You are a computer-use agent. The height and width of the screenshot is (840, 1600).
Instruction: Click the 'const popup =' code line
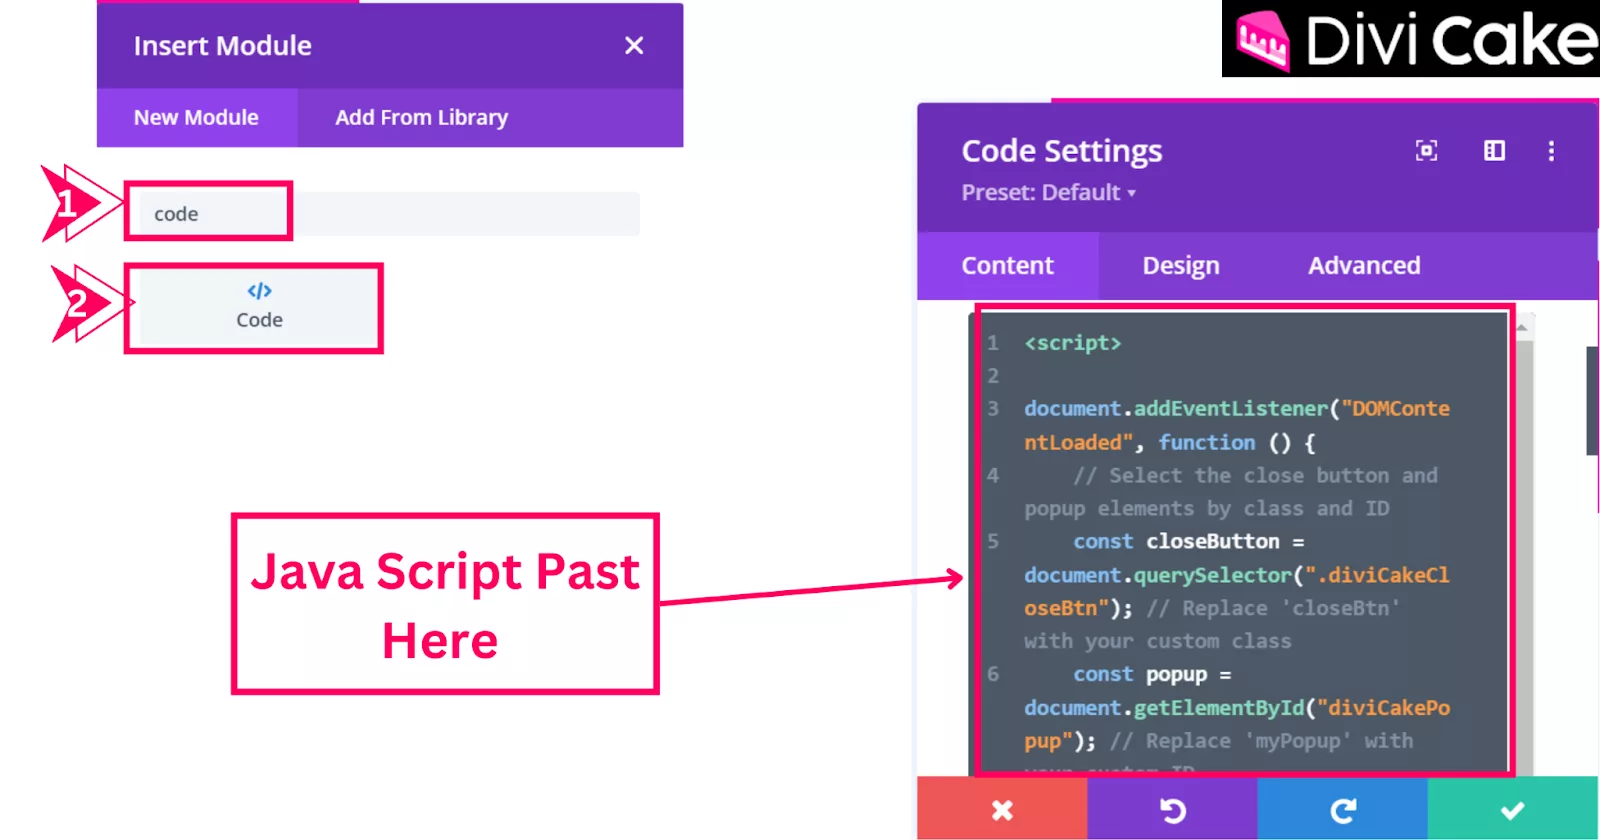coord(1152,674)
